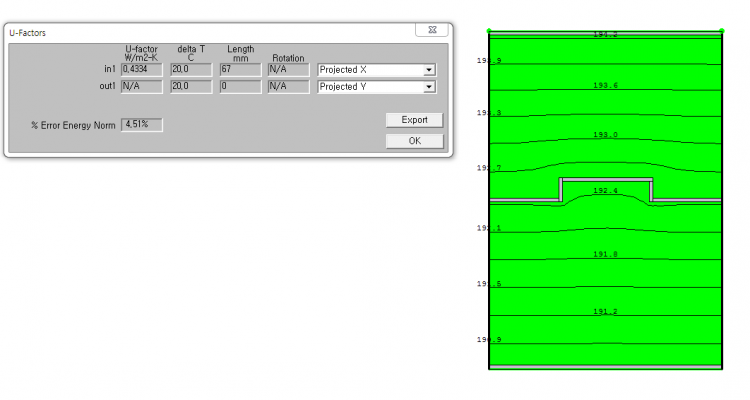Click the U-Factors dialog title bar
The height and width of the screenshot is (400, 750).
point(200,32)
